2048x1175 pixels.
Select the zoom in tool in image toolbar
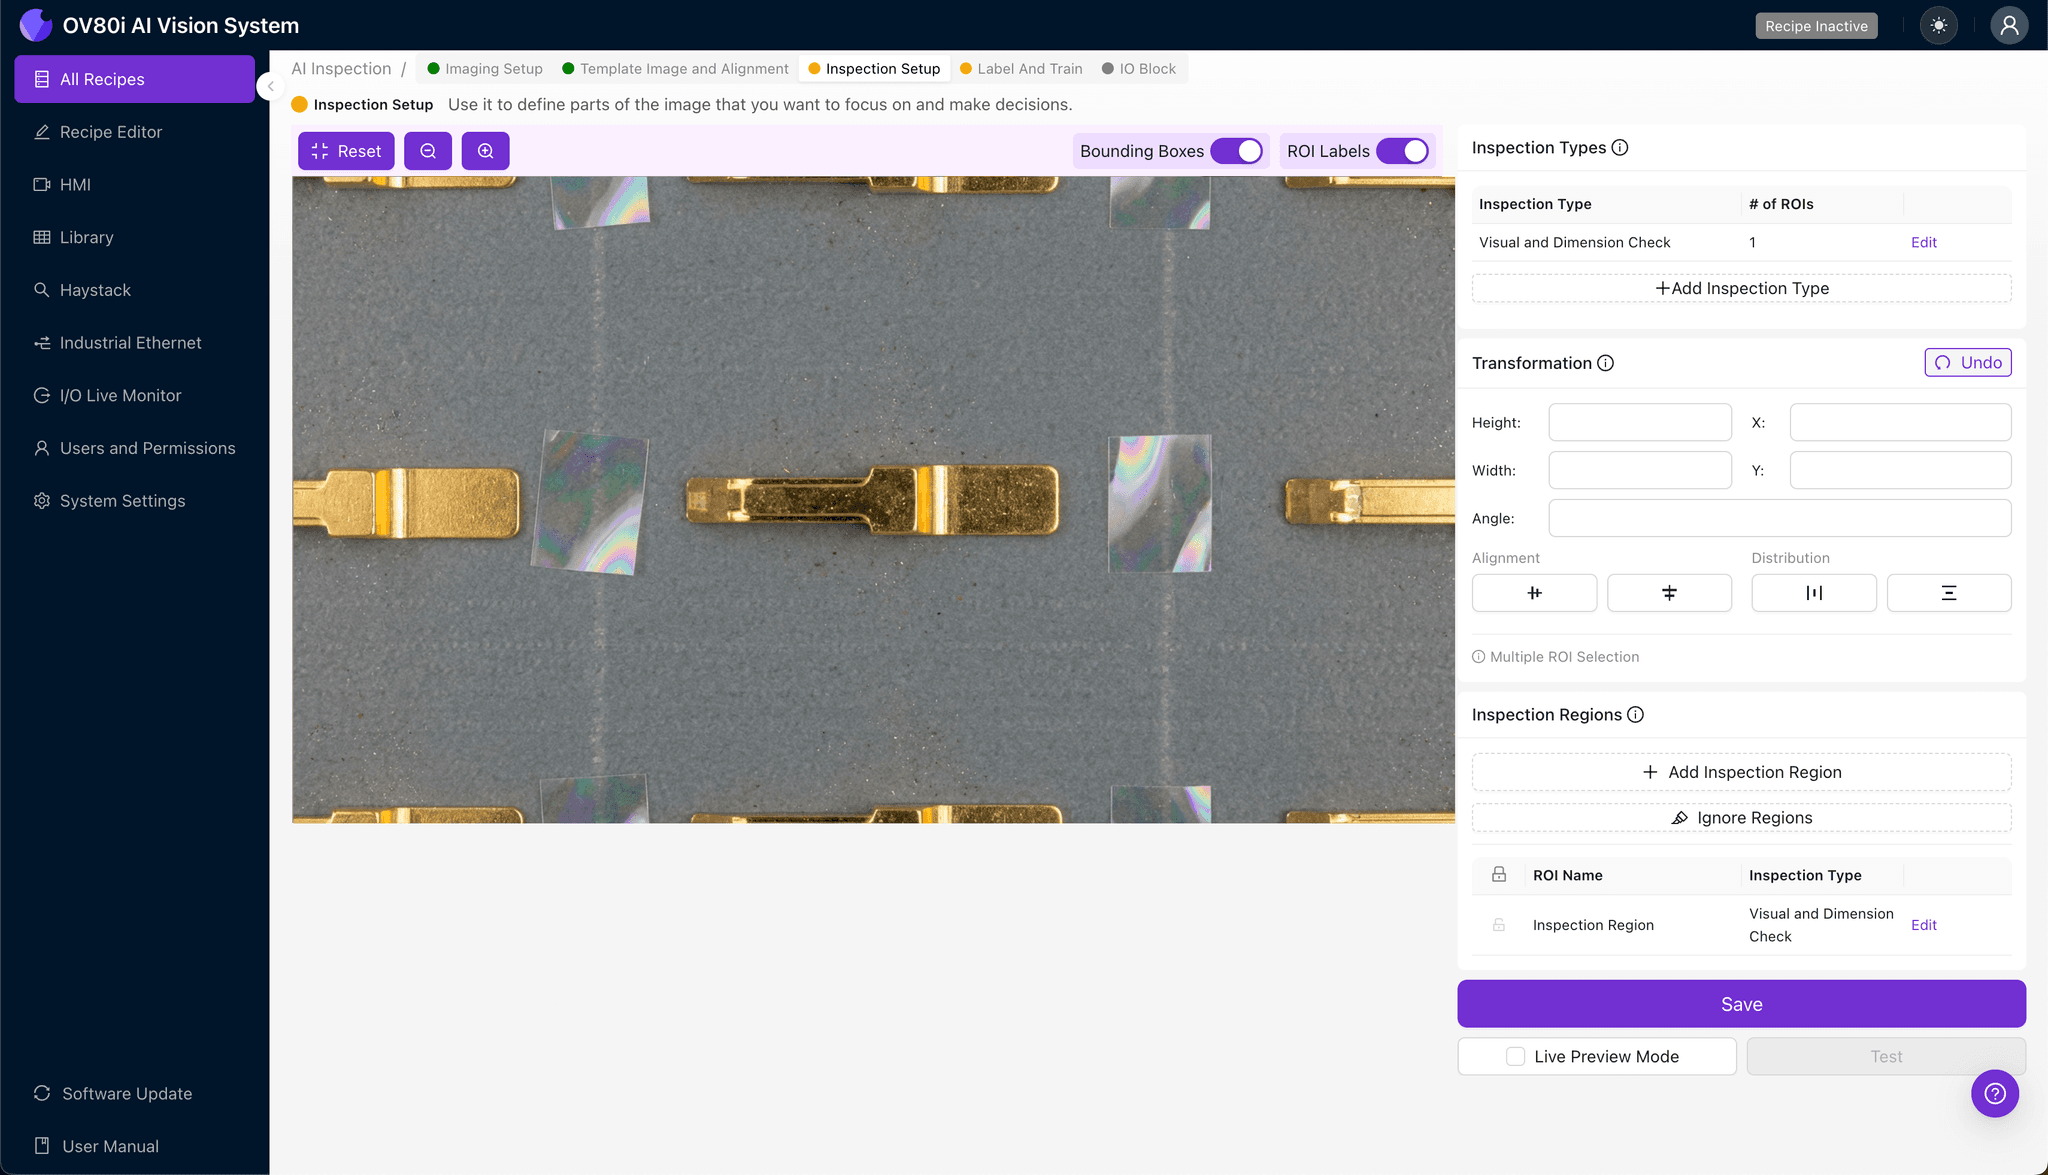pyautogui.click(x=486, y=150)
